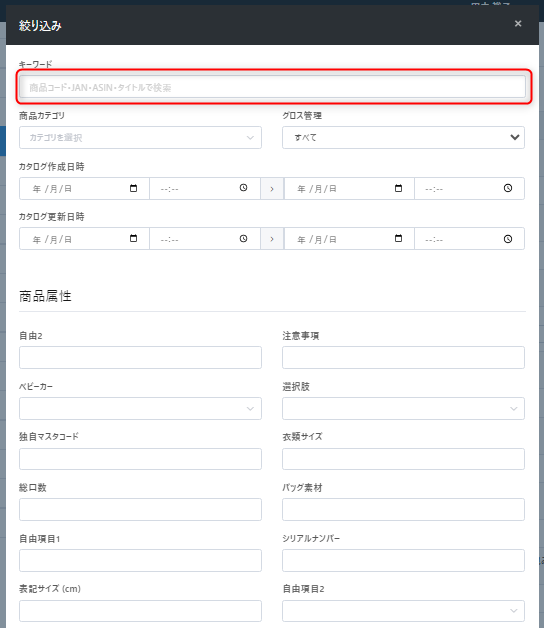
Task: Click the 独自マスタコード text input
Action: coord(140,459)
